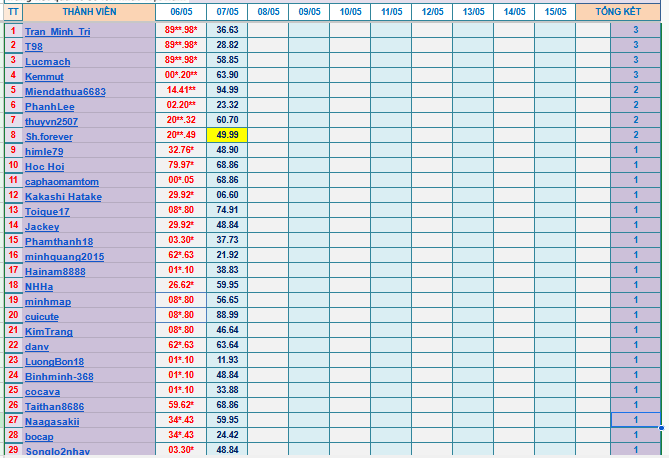This screenshot has width=669, height=458.
Task: Select cell 06.60 in Kakashi Hatake row
Action: coord(227,195)
